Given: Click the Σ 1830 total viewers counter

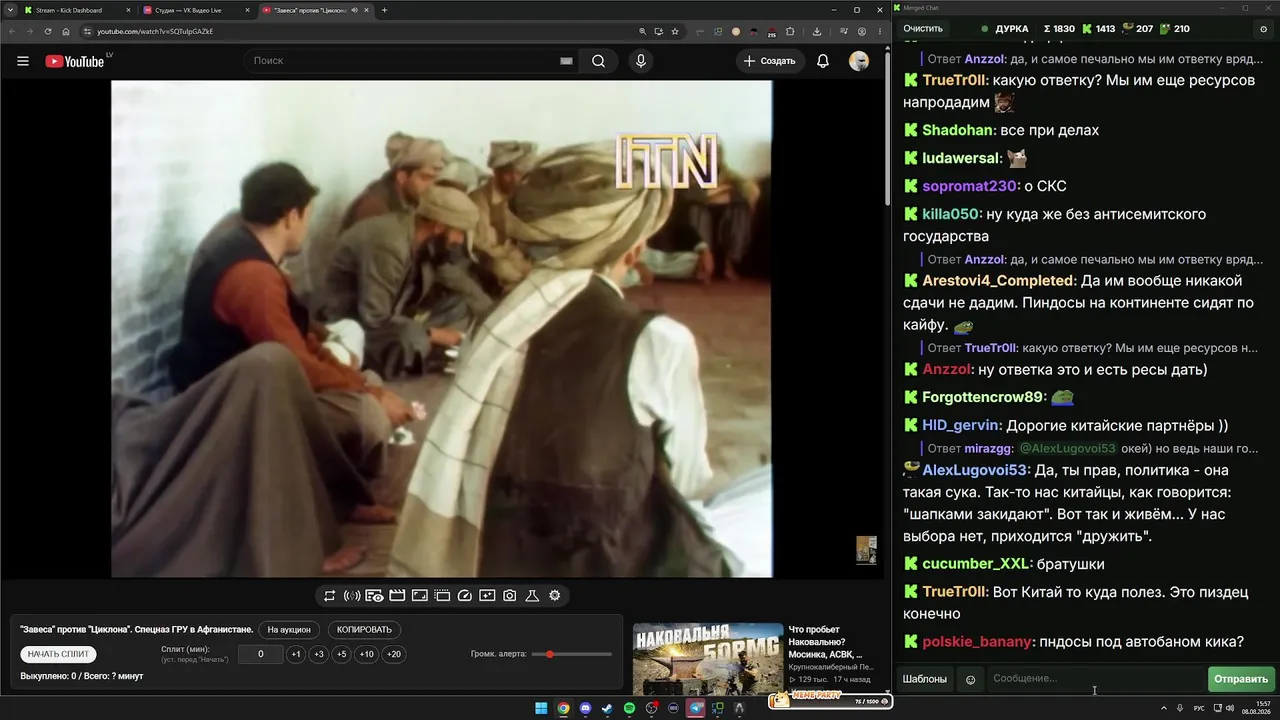Looking at the screenshot, I should [x=1059, y=29].
